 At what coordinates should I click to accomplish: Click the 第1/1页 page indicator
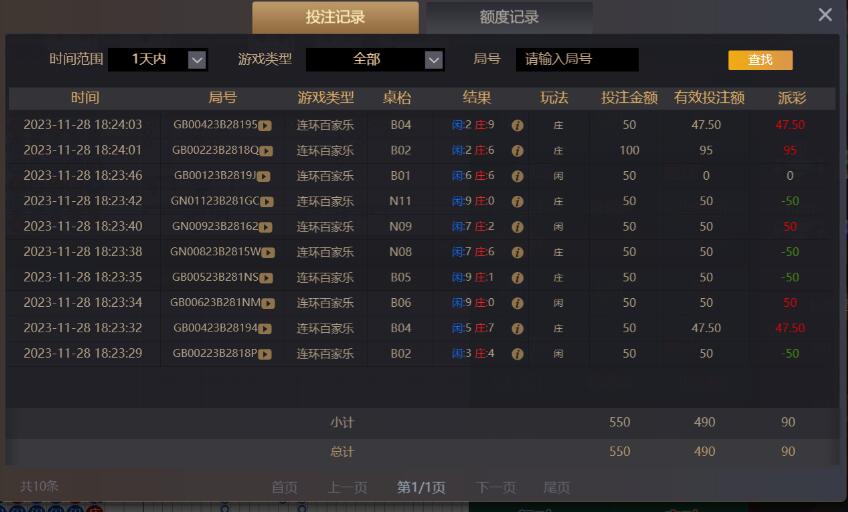click(421, 488)
